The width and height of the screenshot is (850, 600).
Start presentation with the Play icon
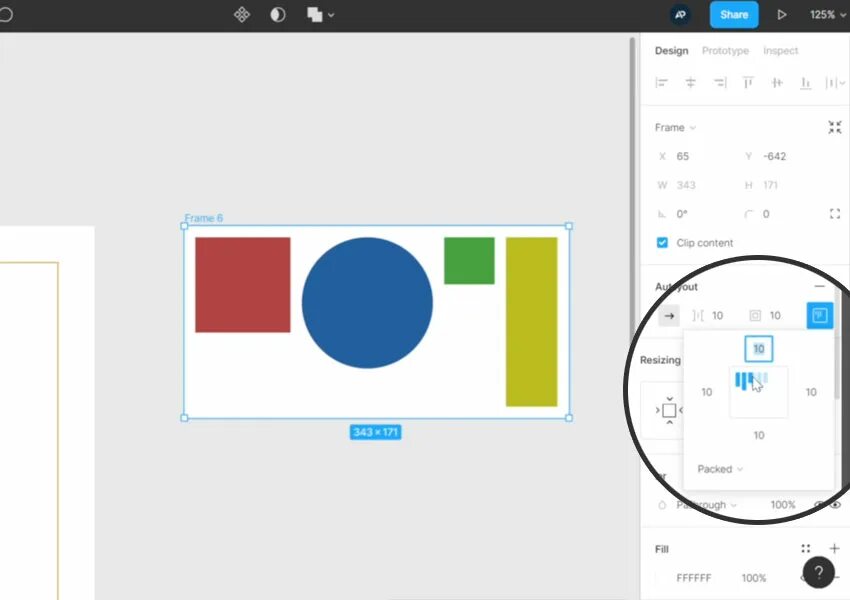[x=781, y=15]
